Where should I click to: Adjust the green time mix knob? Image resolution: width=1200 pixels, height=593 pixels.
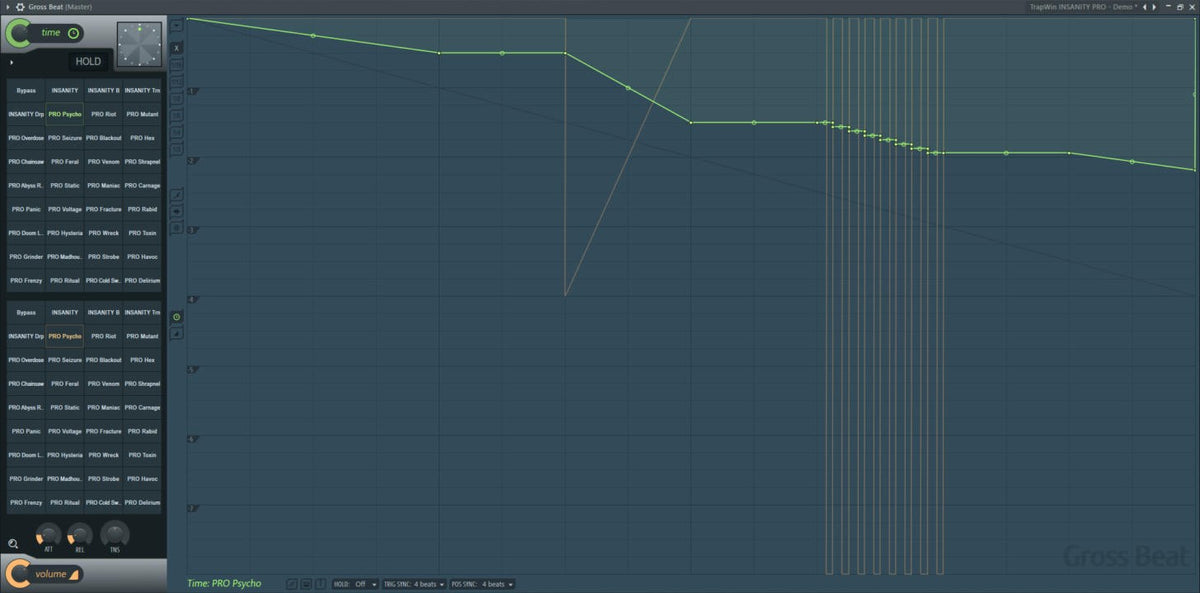click(x=18, y=34)
